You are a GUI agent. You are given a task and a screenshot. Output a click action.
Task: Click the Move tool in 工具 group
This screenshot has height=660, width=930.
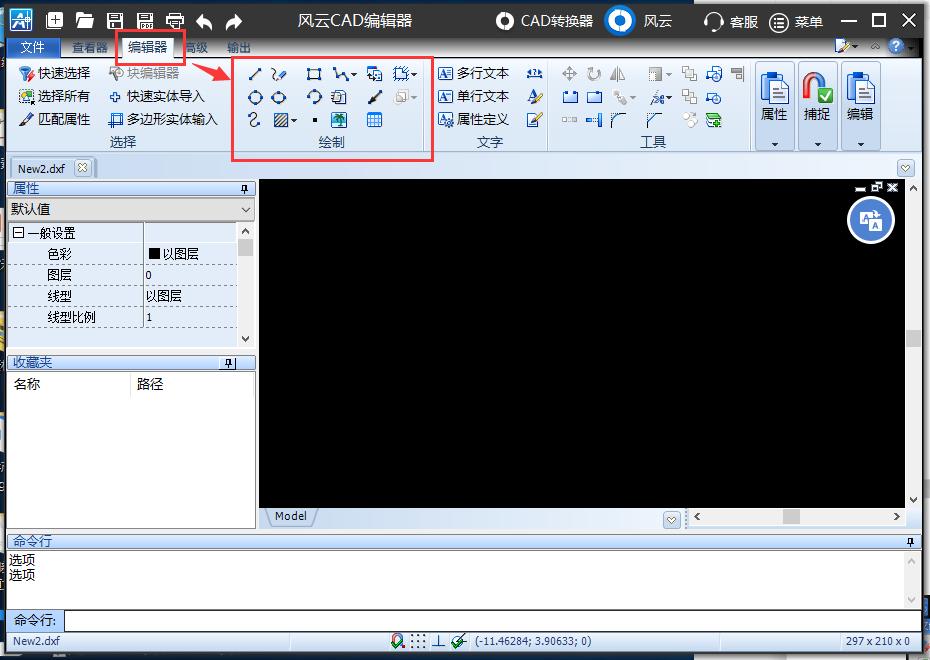point(569,74)
